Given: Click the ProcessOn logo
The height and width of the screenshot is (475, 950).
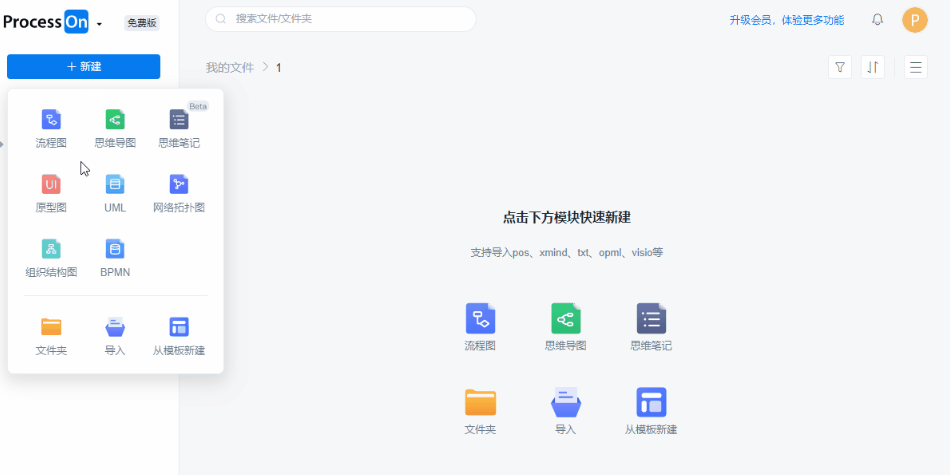Looking at the screenshot, I should [46, 22].
